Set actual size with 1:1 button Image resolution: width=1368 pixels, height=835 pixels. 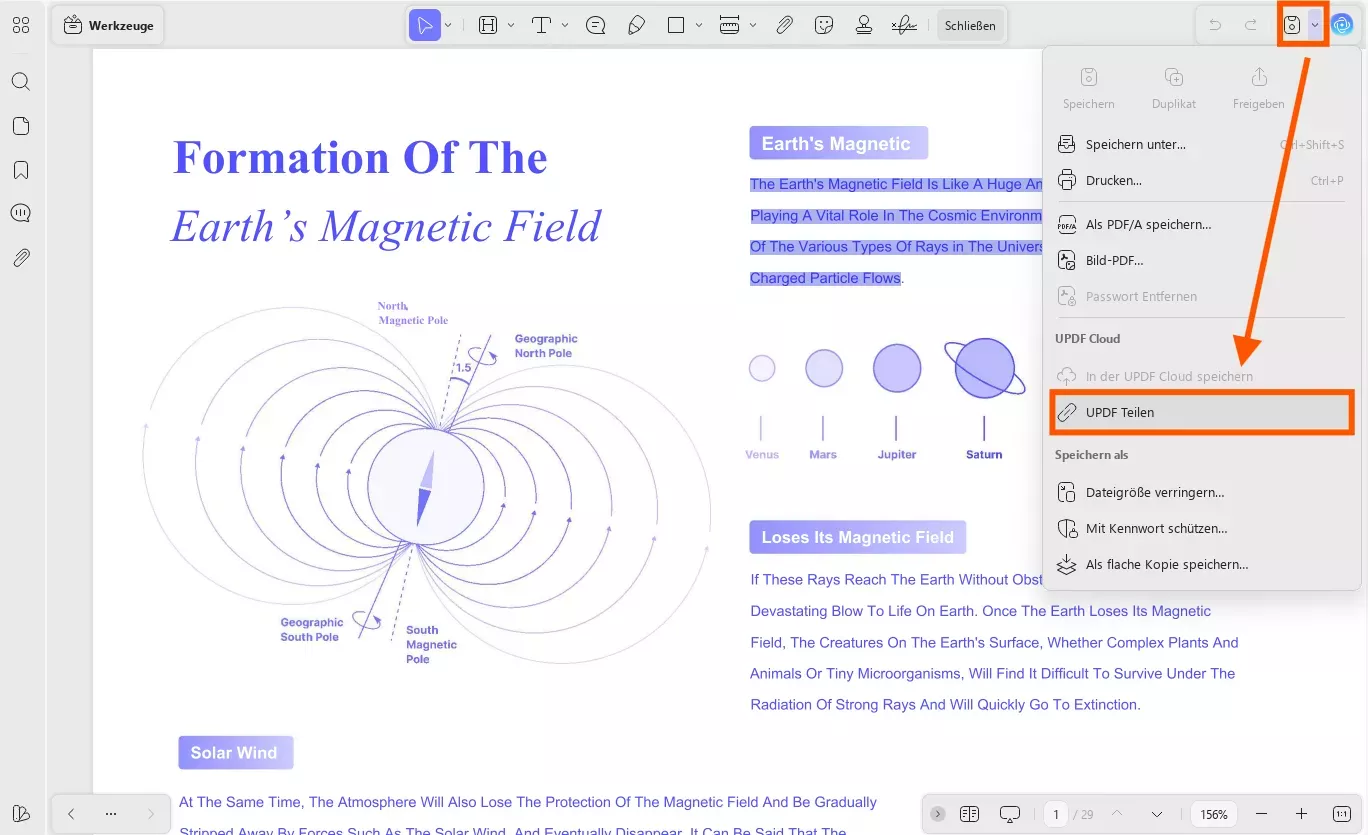click(x=1342, y=814)
